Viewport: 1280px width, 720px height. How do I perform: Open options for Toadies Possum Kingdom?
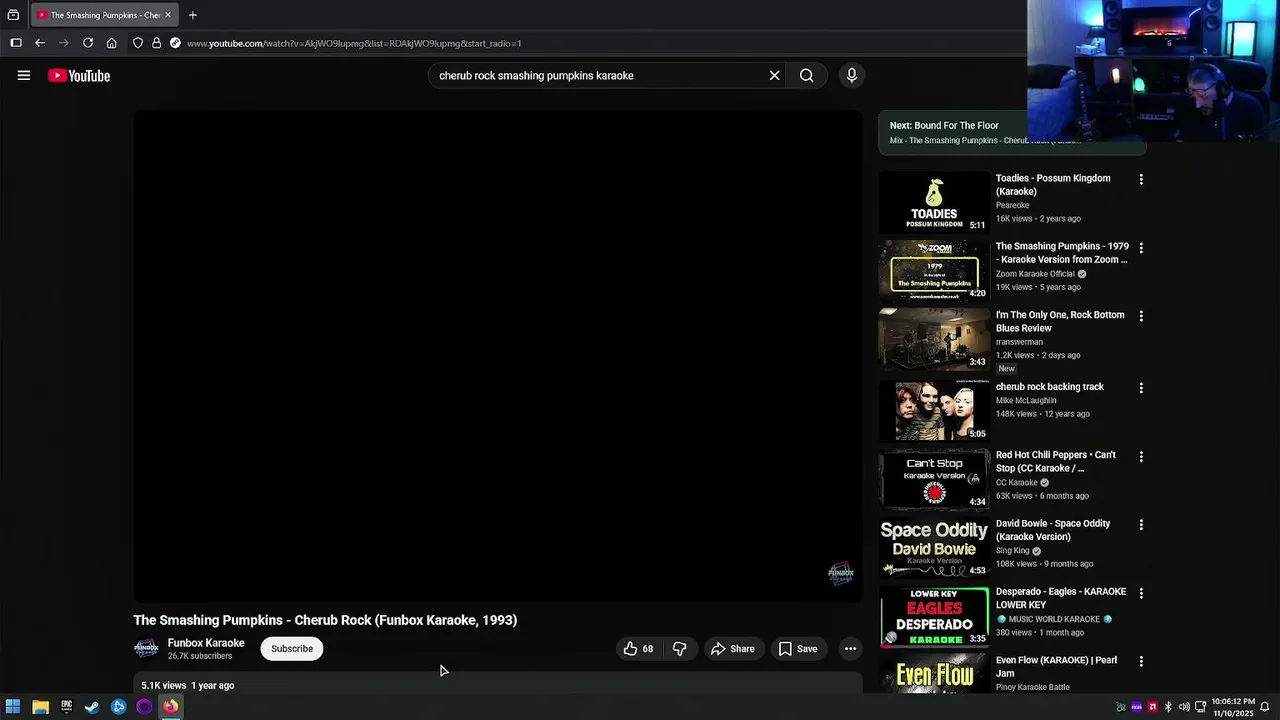(x=1141, y=180)
